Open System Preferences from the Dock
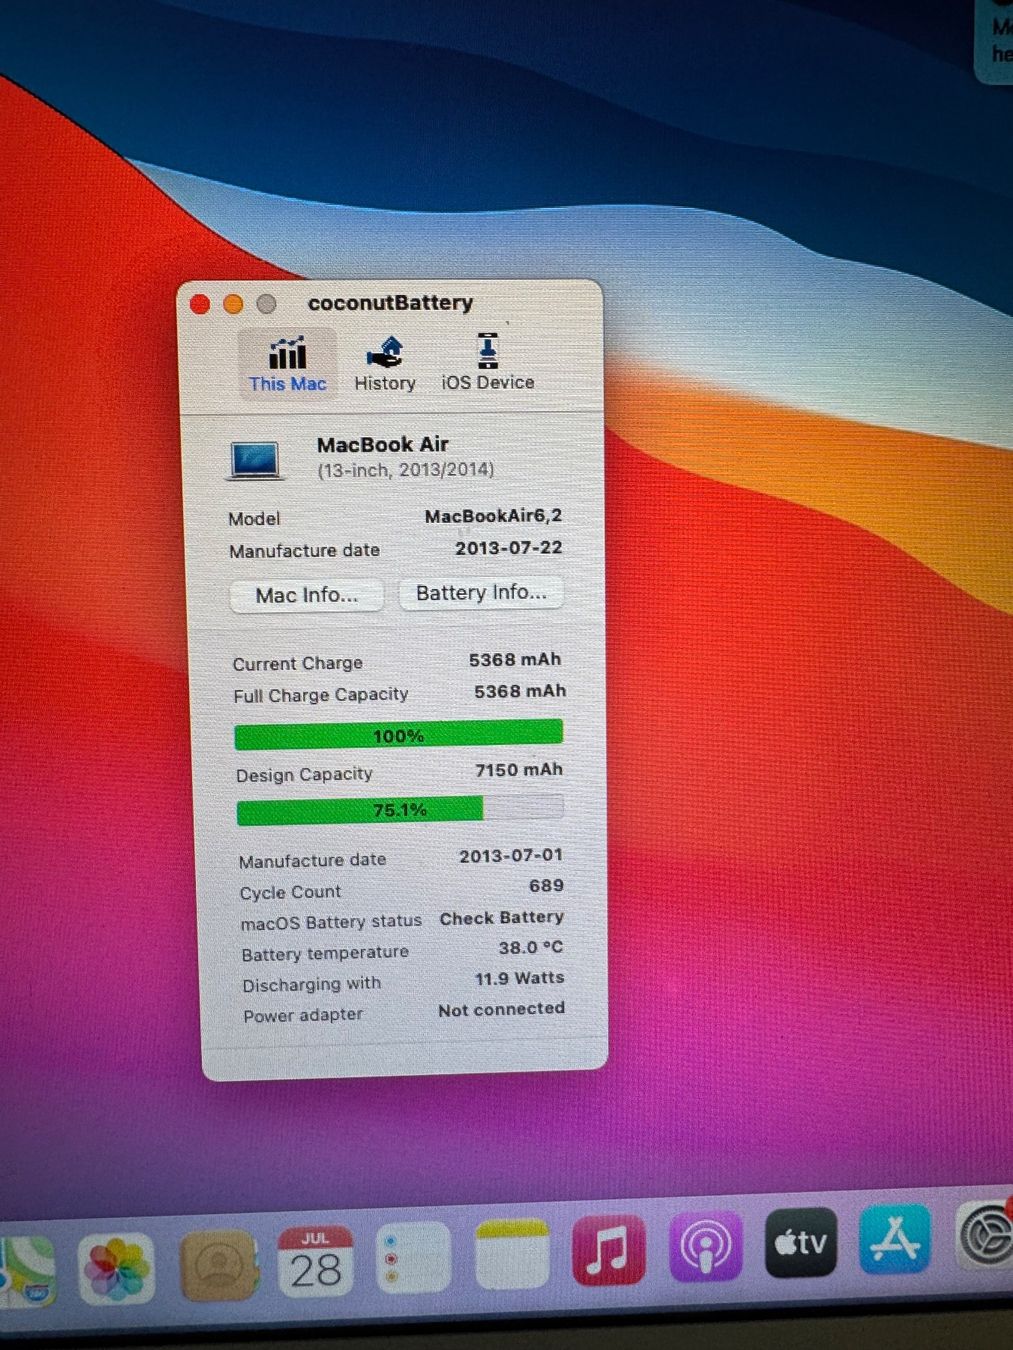 pos(986,1236)
